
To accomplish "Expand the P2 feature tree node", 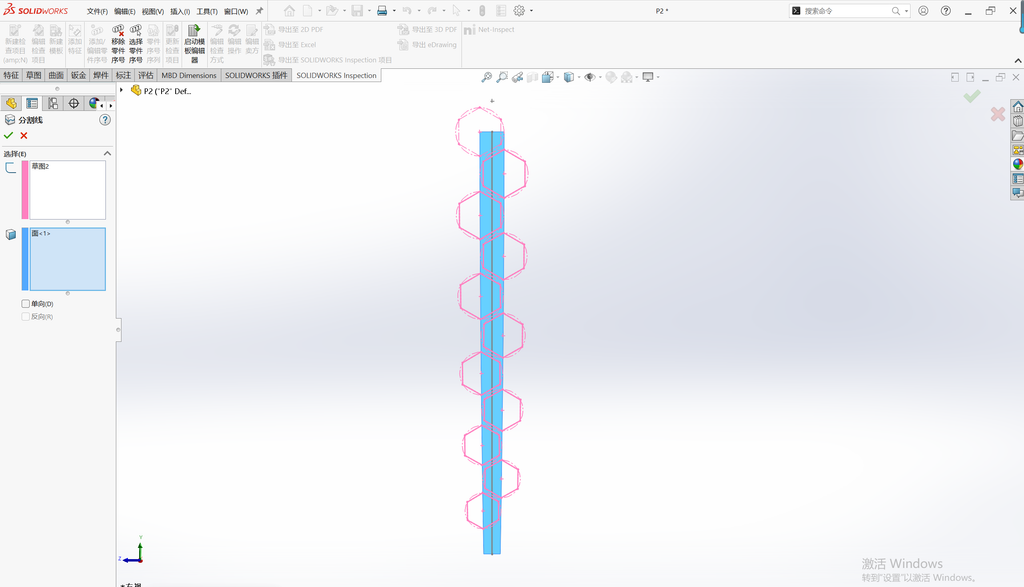I will pyautogui.click(x=121, y=91).
